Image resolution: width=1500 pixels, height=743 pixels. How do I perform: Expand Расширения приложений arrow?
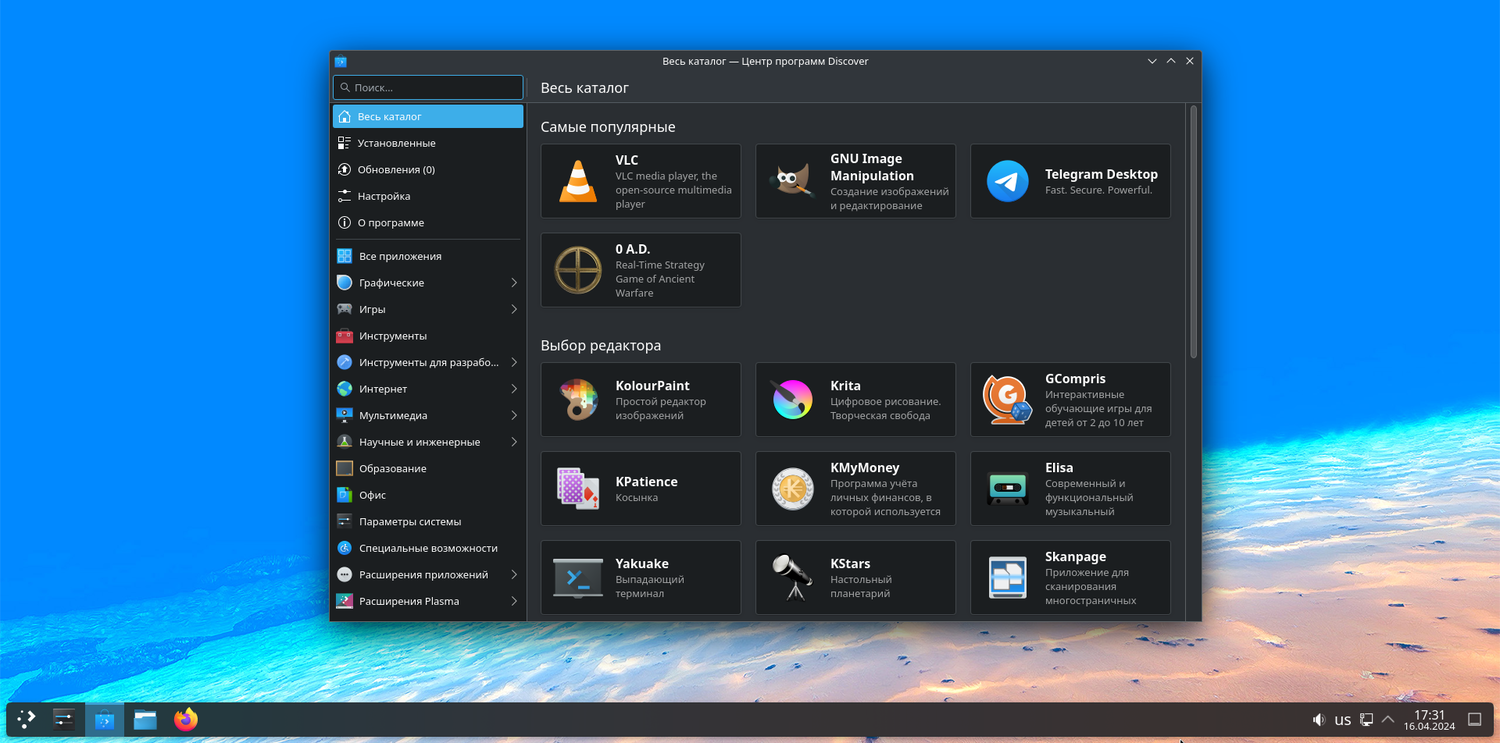pos(514,575)
